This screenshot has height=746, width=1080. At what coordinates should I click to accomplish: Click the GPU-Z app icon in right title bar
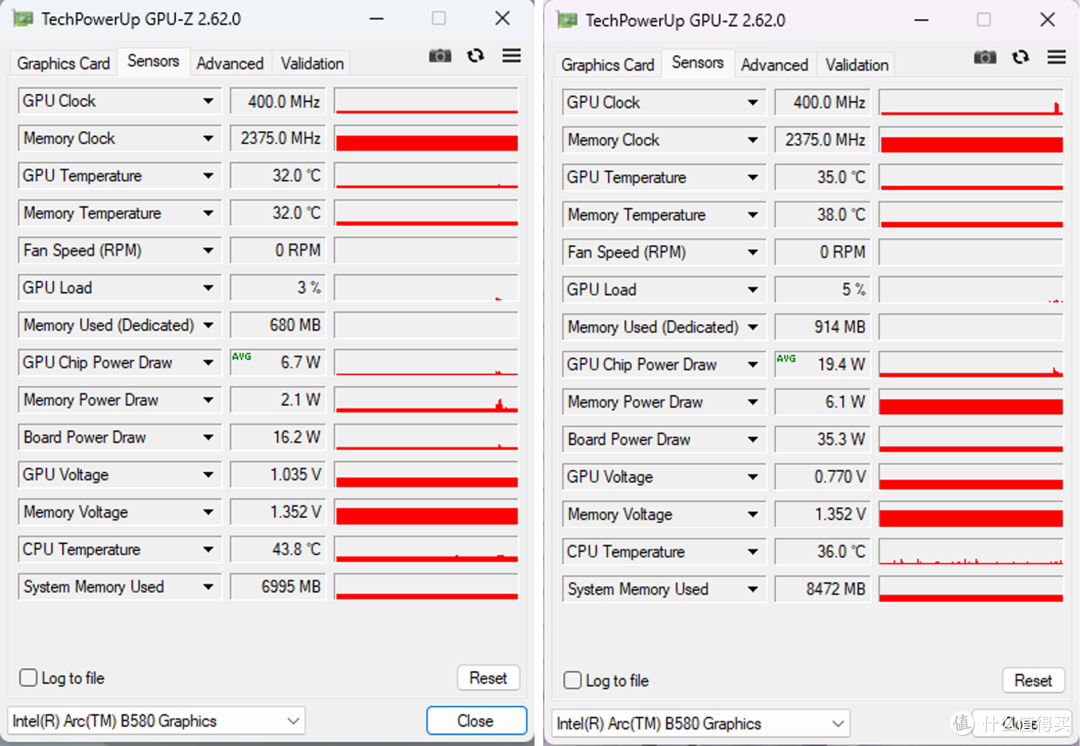pos(567,20)
